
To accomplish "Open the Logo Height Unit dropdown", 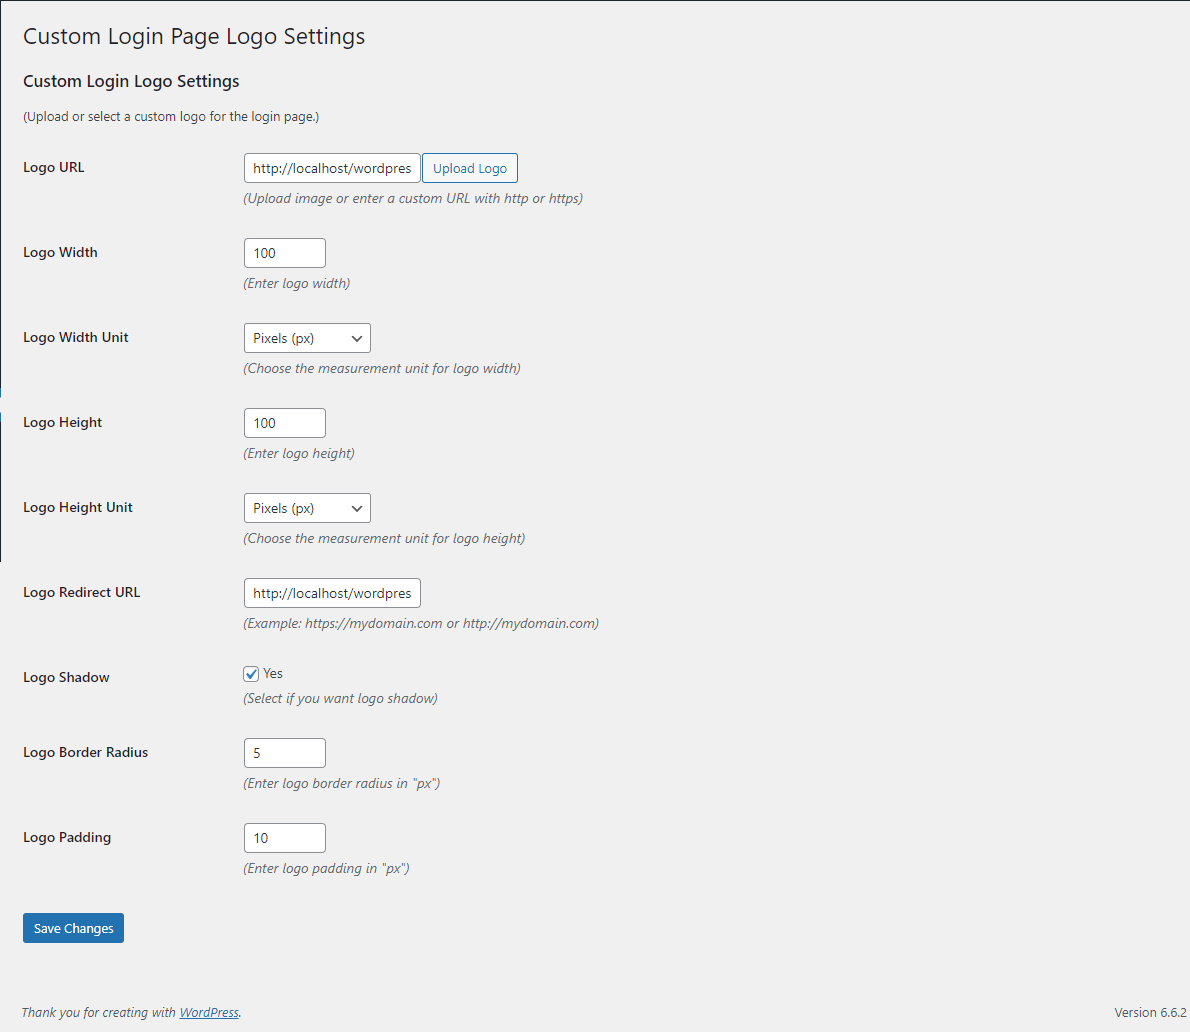I will pos(307,508).
